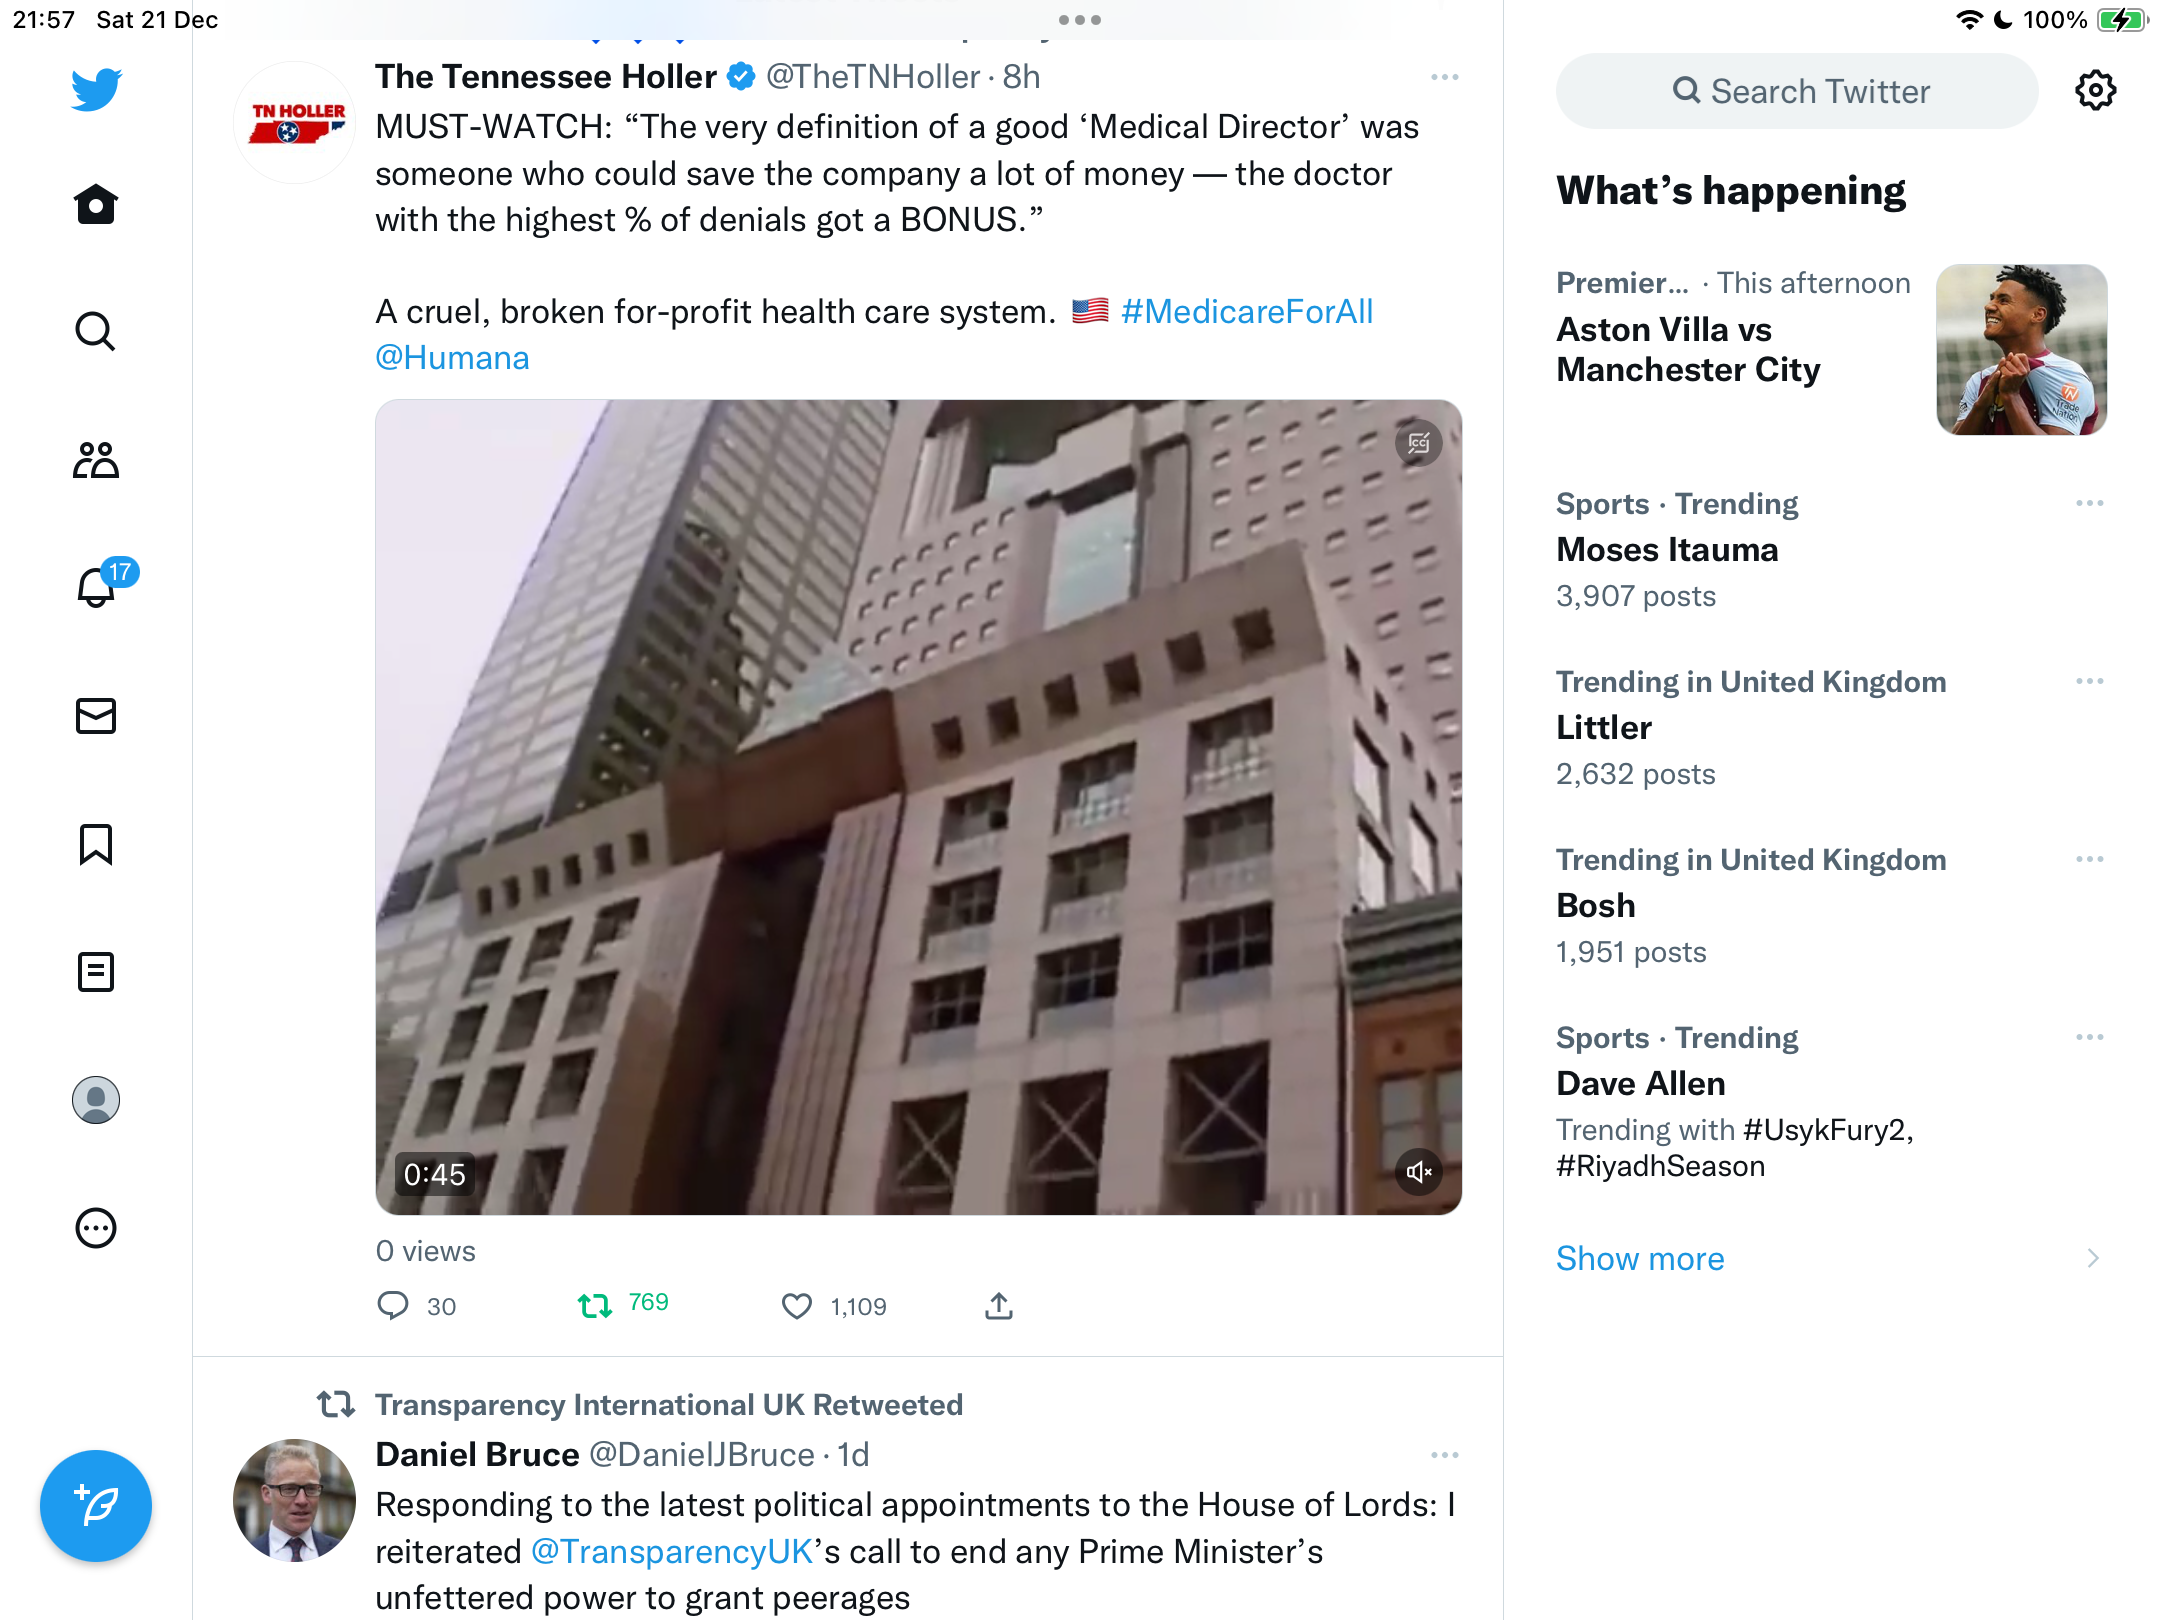Viewport: 2160px width, 1620px height.
Task: Click the Search Twitter field
Action: coord(1797,91)
